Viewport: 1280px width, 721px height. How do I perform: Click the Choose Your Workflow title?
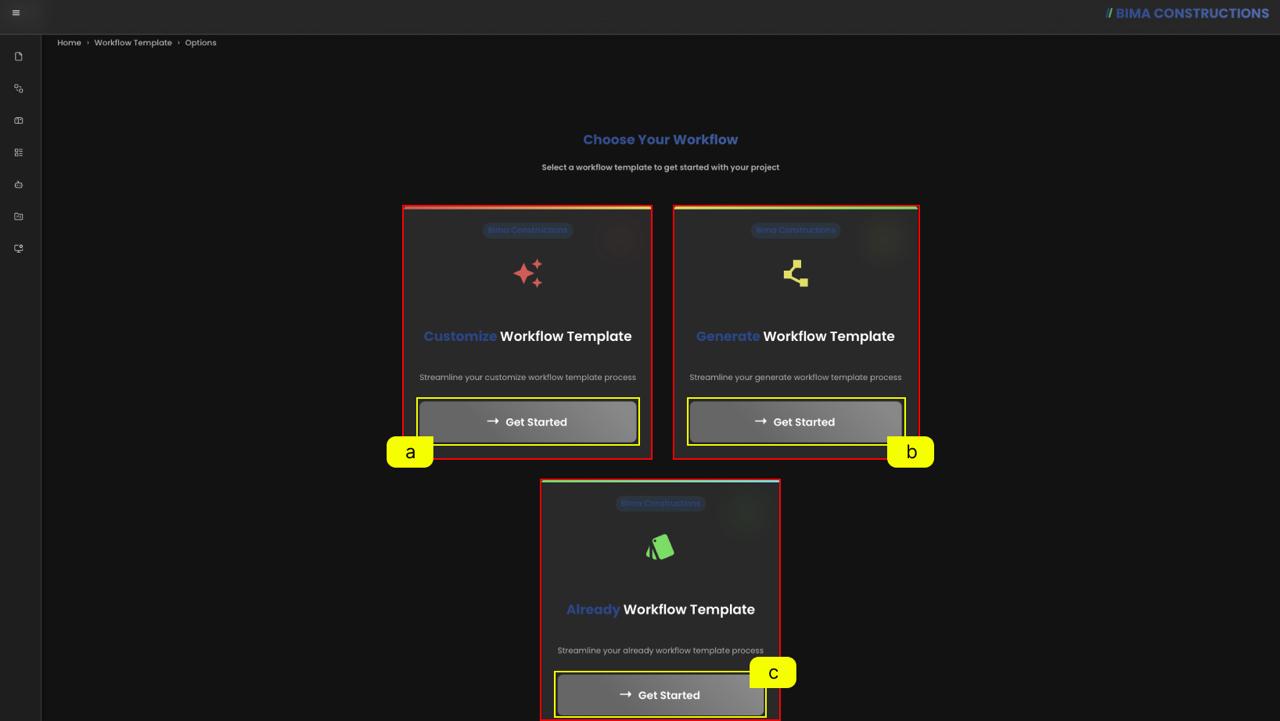(660, 140)
